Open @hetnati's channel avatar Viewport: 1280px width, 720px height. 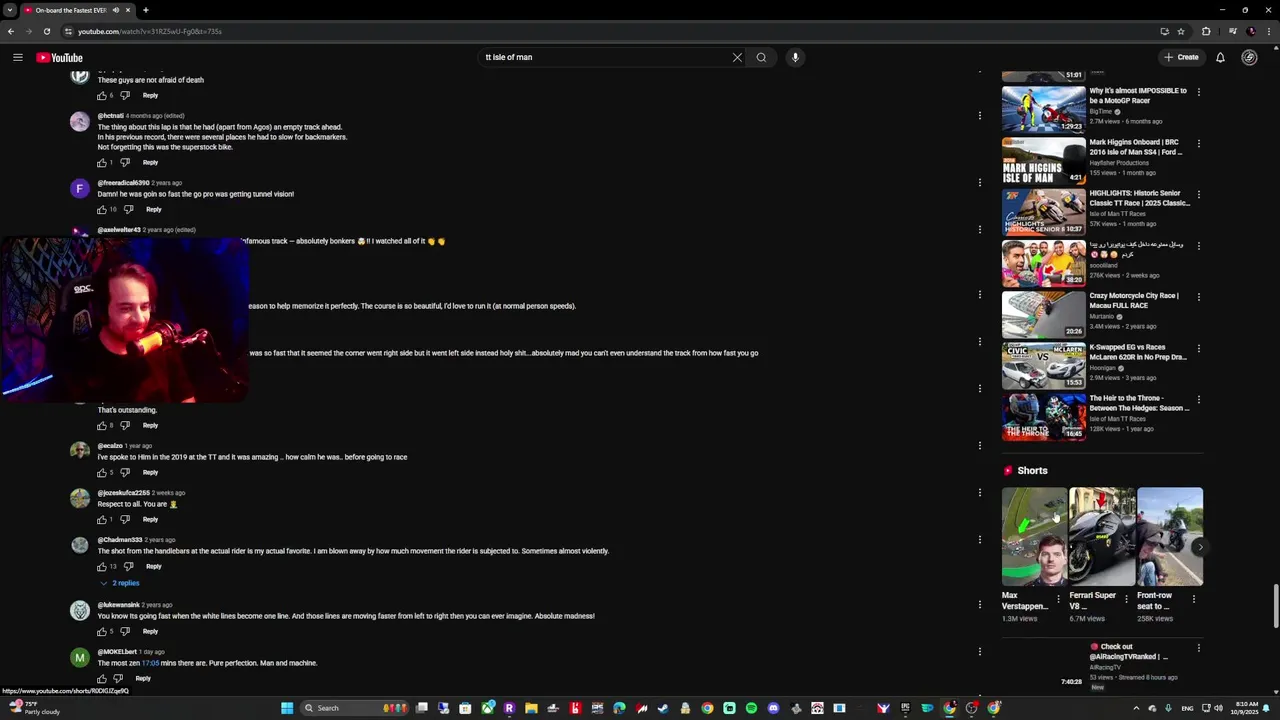pos(80,122)
